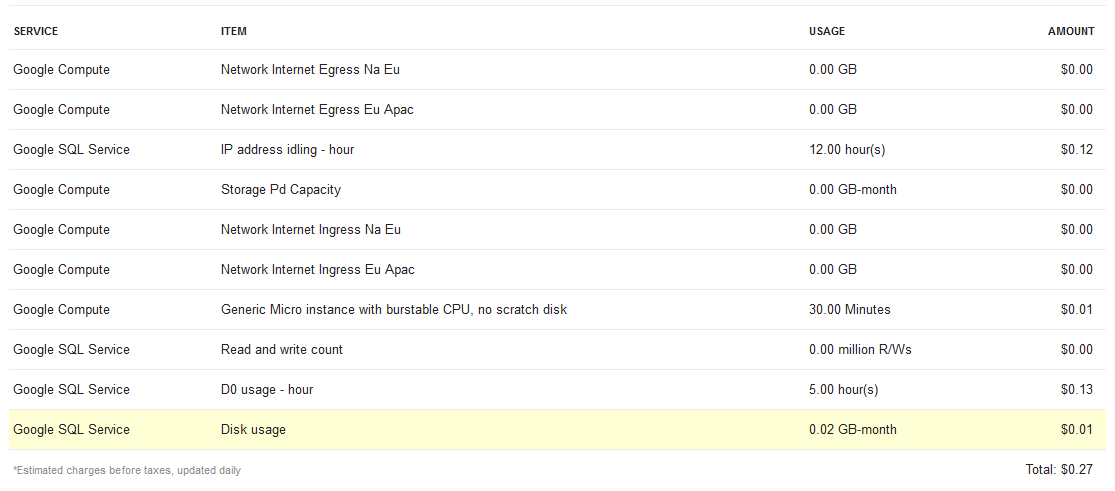Viewport: 1115px width, 491px height.
Task: Click the 5.00 hour(s) usage value
Action: click(x=844, y=389)
